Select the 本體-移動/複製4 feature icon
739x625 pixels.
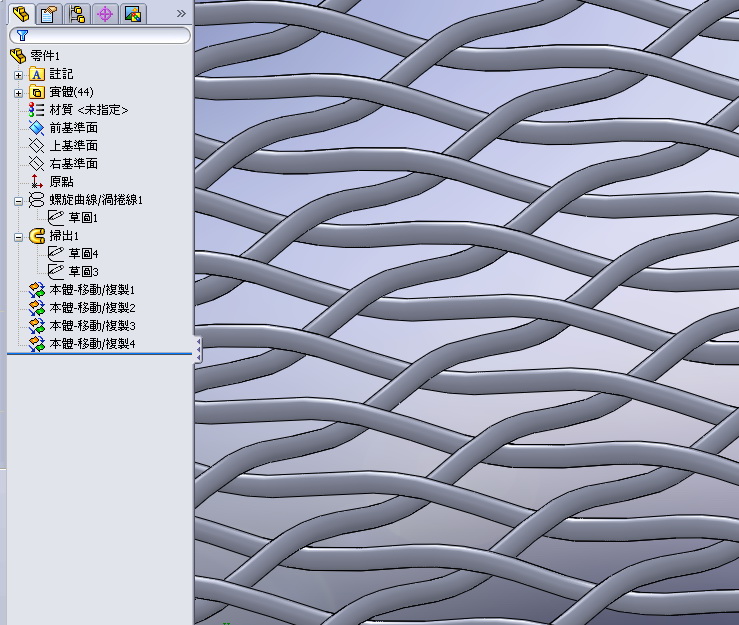coord(37,344)
